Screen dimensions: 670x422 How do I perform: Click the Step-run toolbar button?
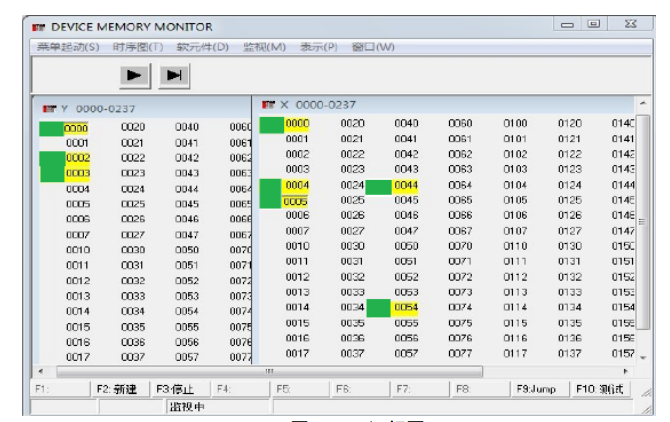174,76
